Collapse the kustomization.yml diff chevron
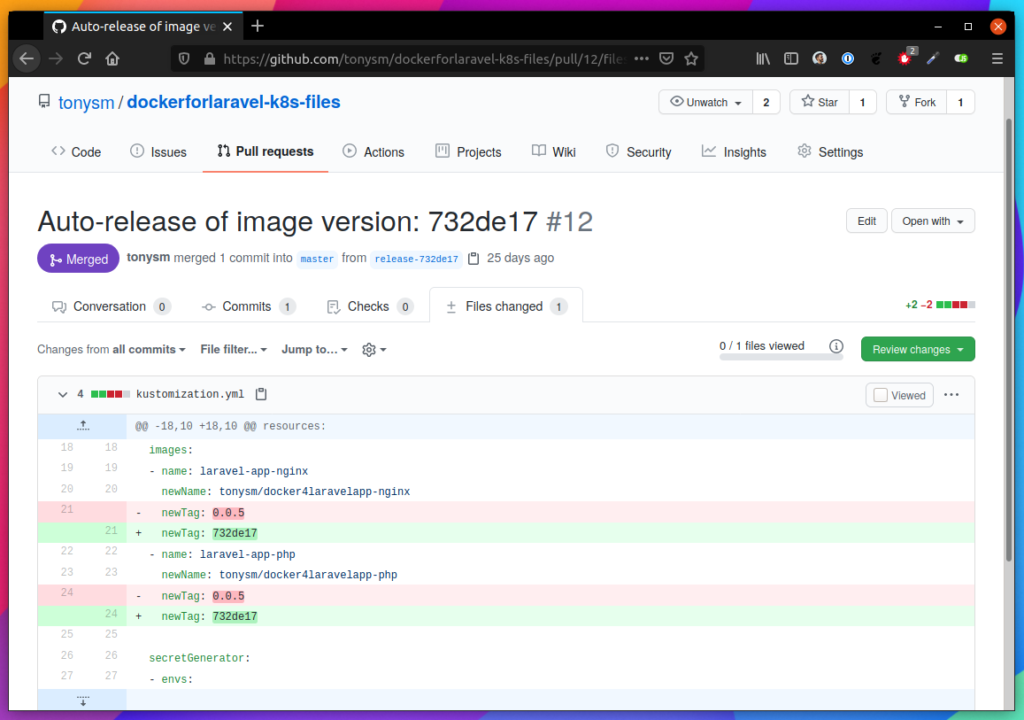Image resolution: width=1024 pixels, height=720 pixels. (x=62, y=395)
